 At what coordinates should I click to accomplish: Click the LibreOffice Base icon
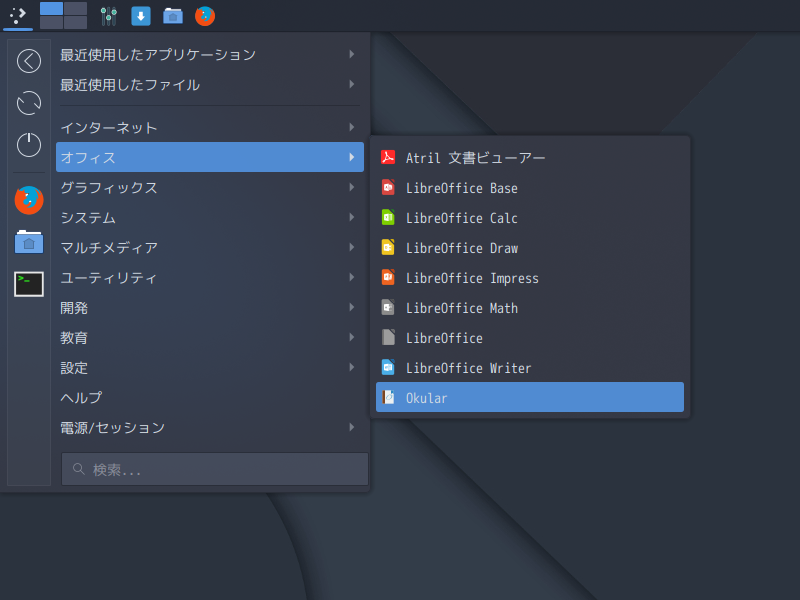tap(388, 187)
